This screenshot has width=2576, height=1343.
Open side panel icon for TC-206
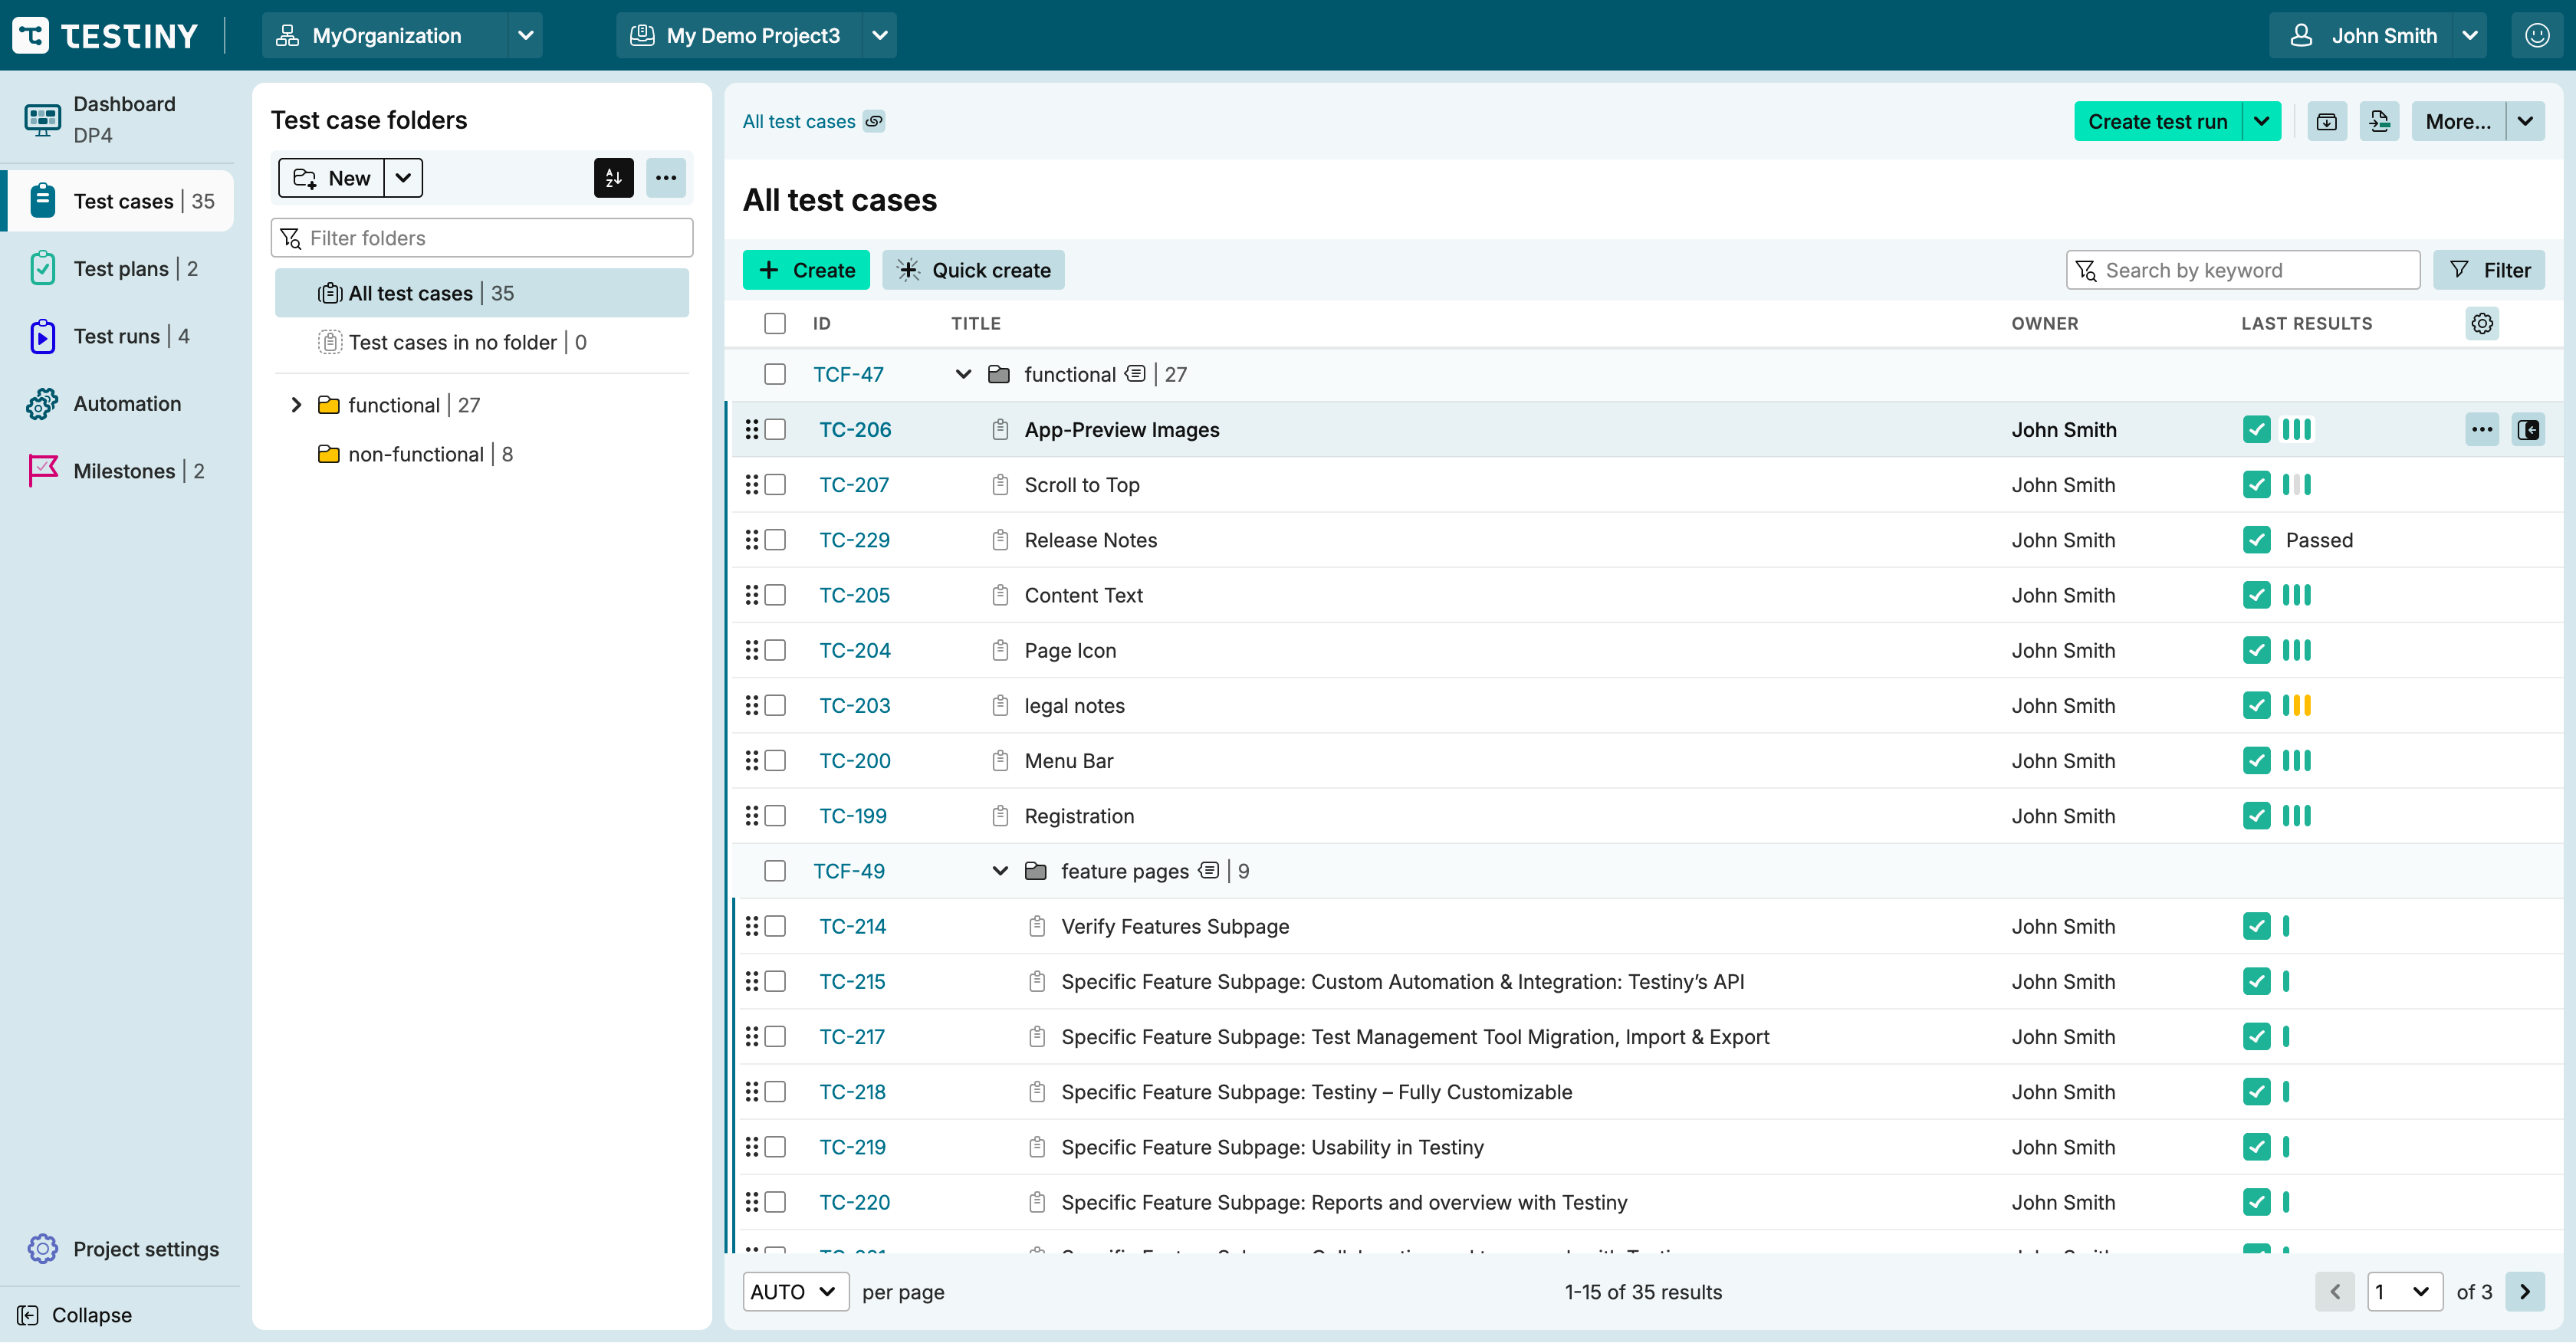(2527, 430)
